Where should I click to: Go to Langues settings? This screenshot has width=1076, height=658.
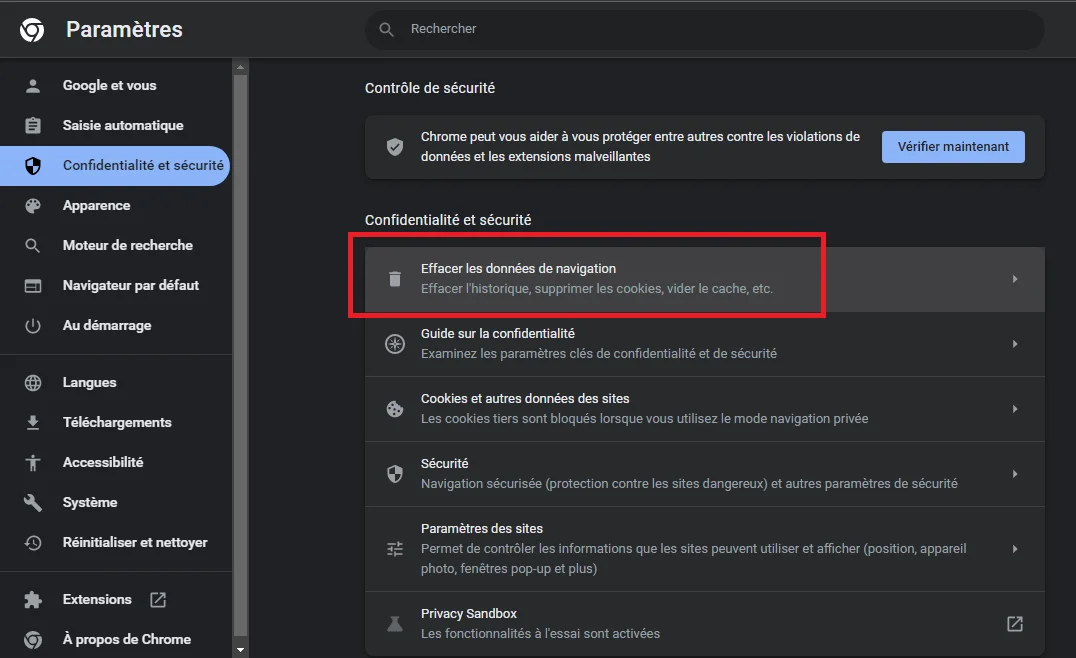tap(89, 383)
